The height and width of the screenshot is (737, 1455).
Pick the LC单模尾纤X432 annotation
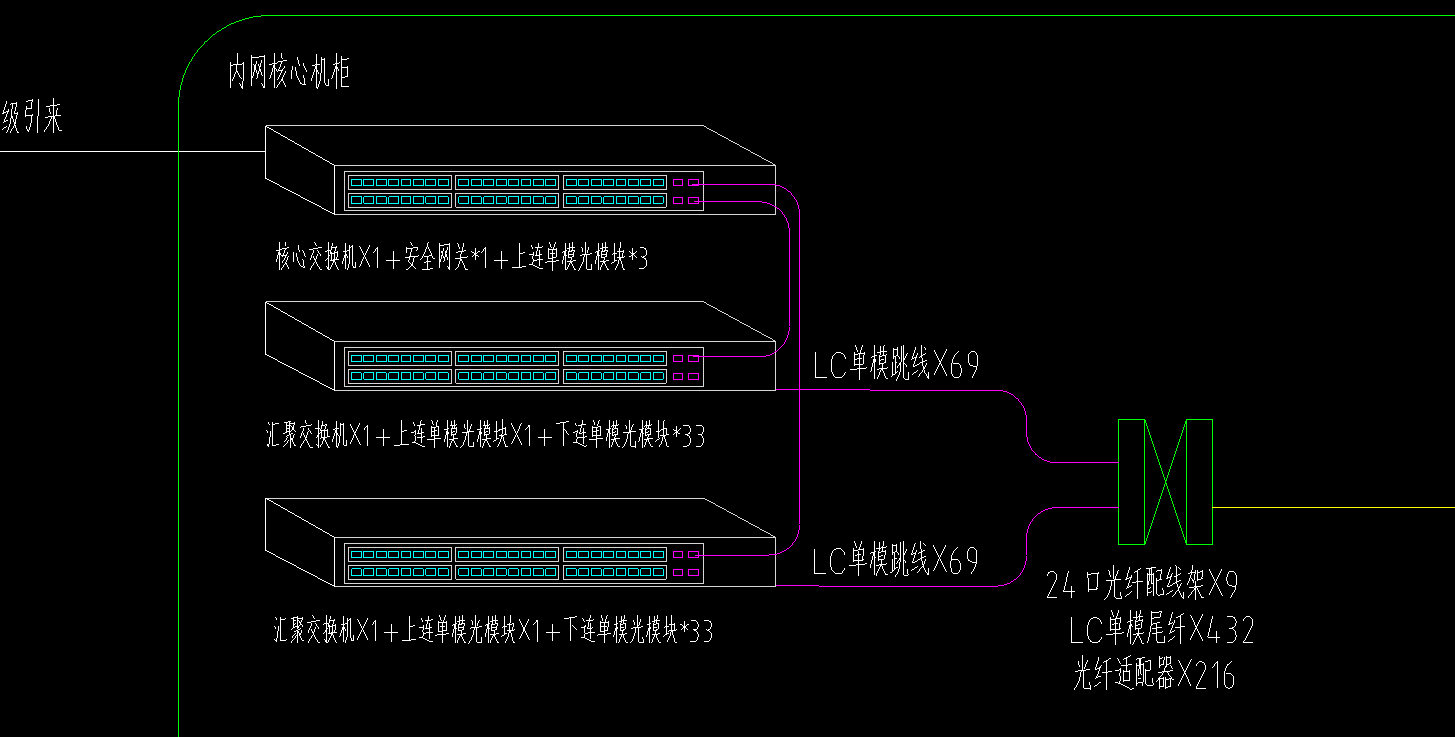[1161, 630]
